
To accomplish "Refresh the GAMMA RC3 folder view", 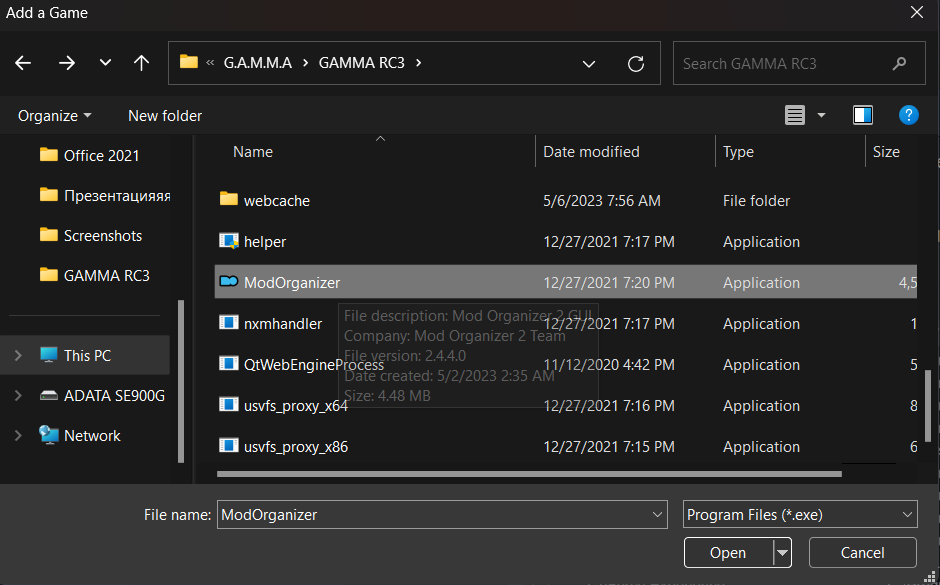I will (635, 63).
